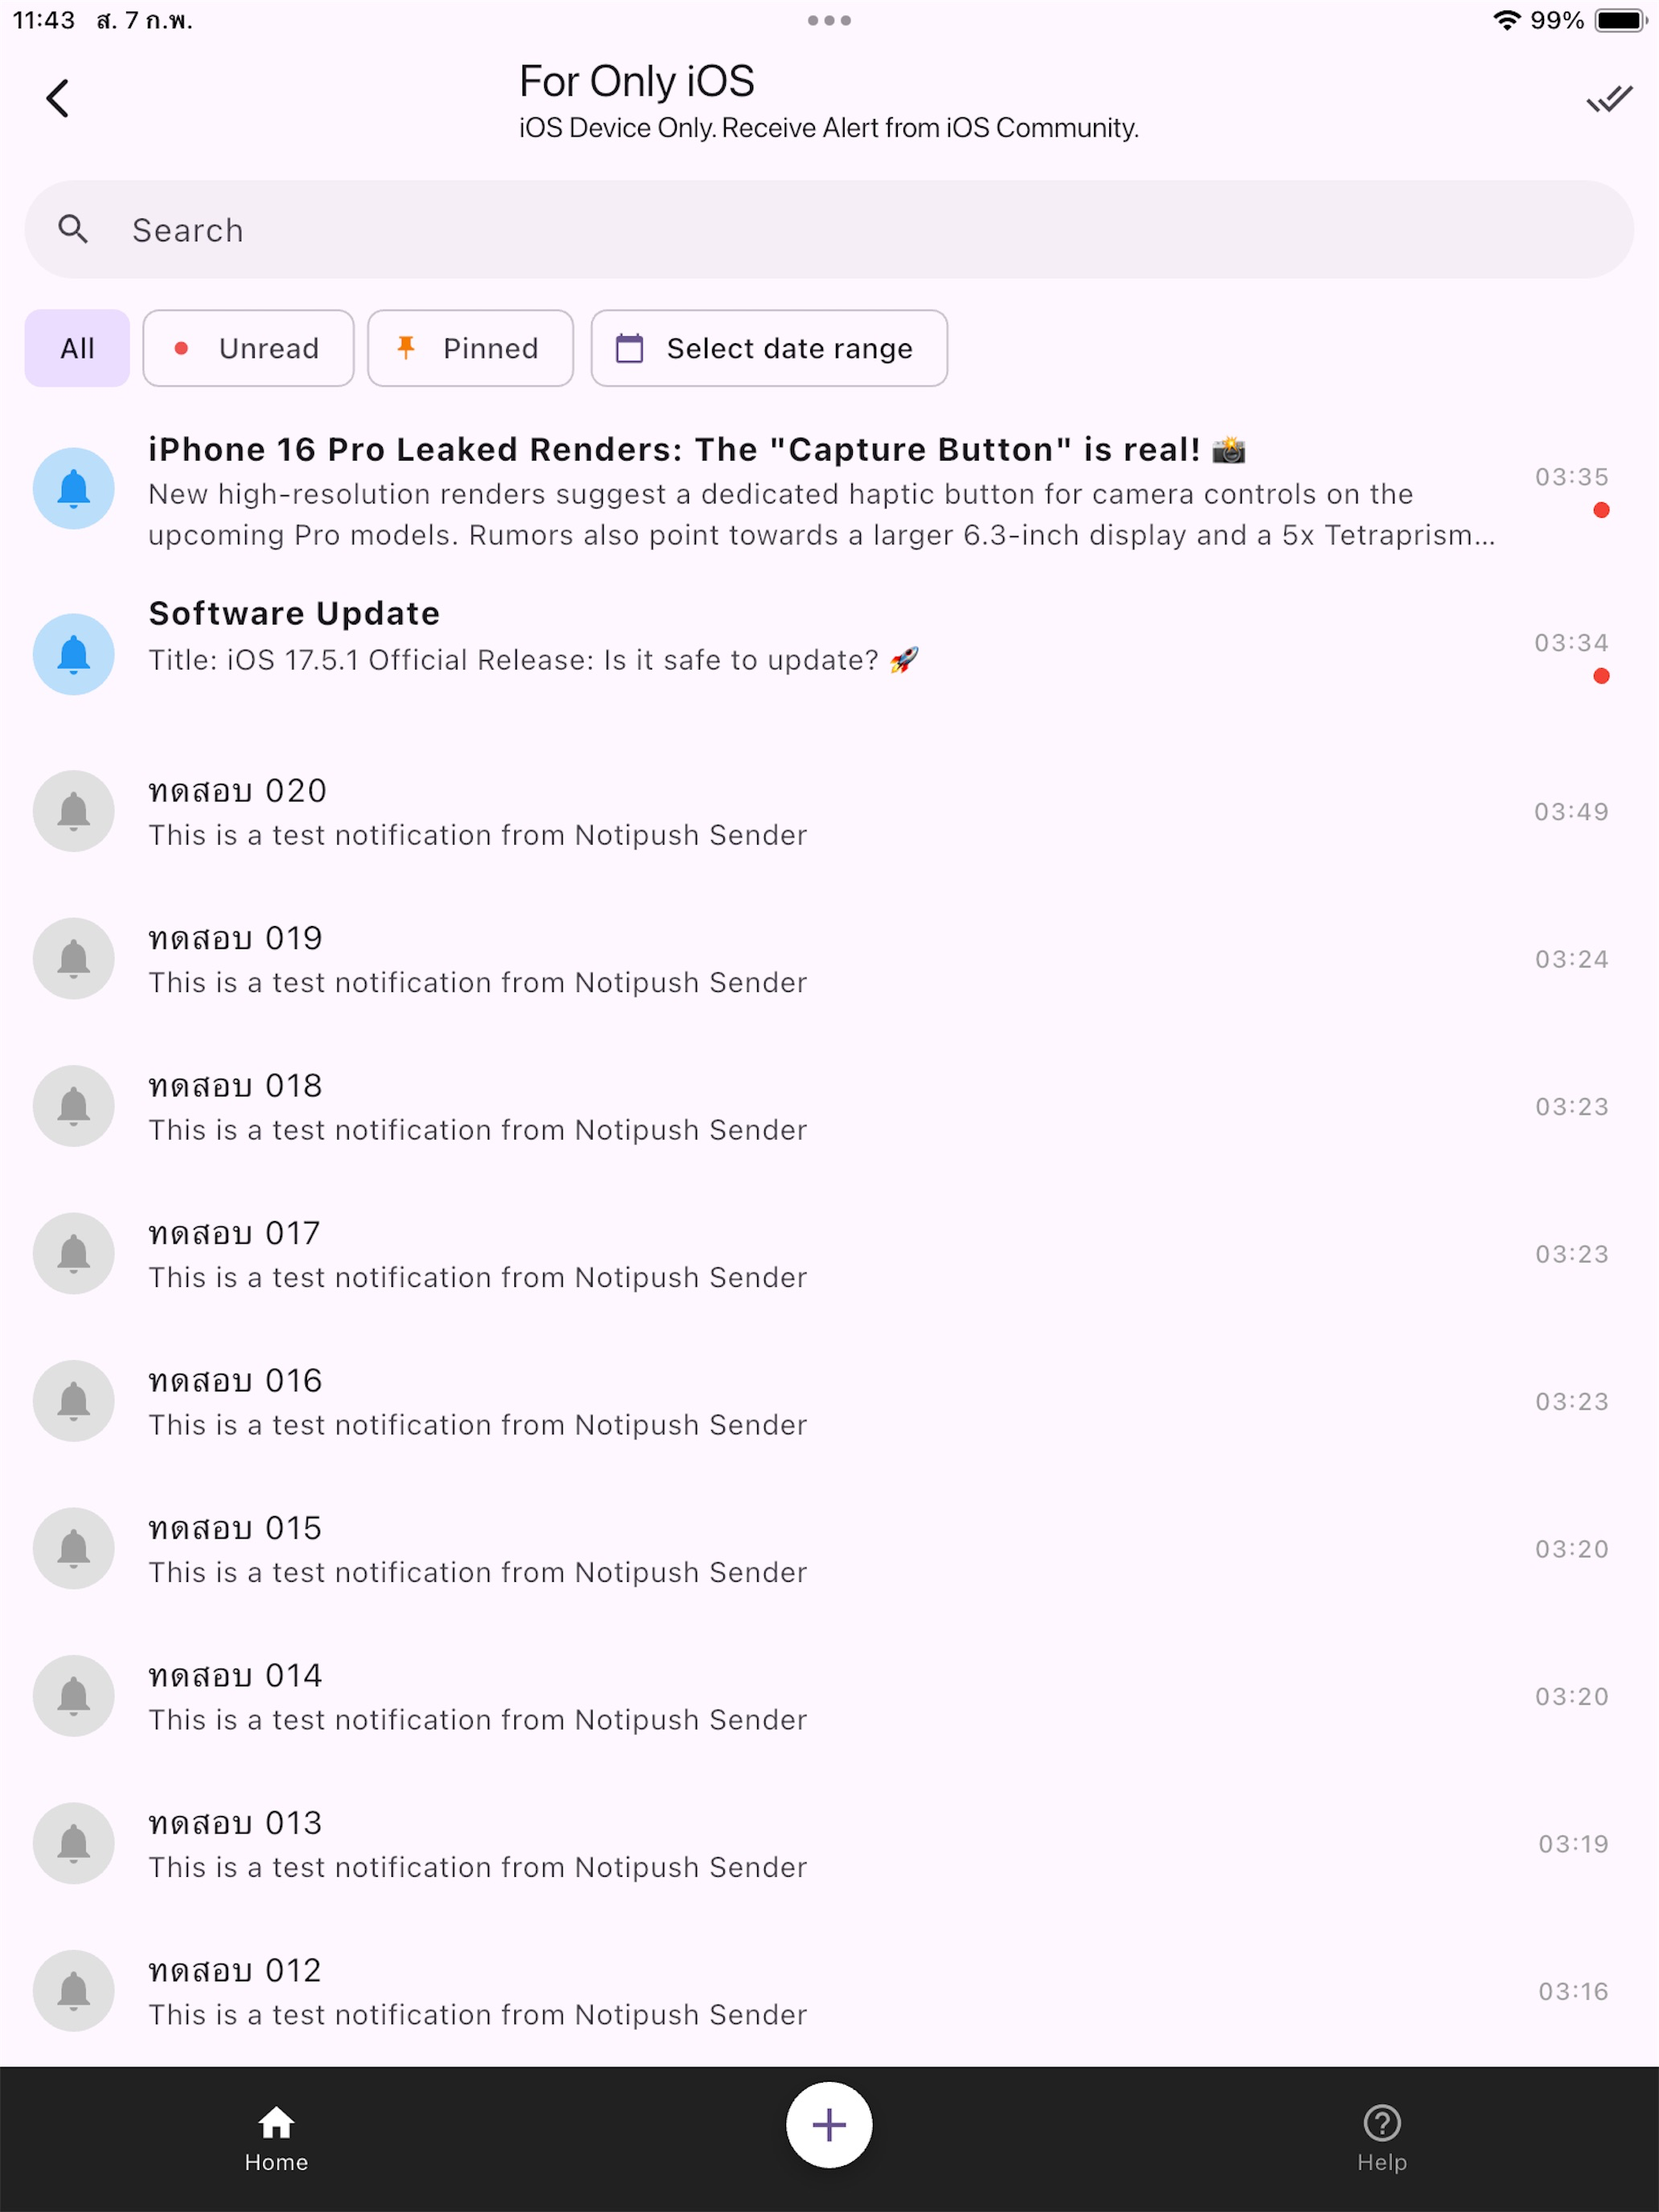Tap the battery status icon
Viewport: 1659px width, 2212px height.
pyautogui.click(x=1620, y=20)
